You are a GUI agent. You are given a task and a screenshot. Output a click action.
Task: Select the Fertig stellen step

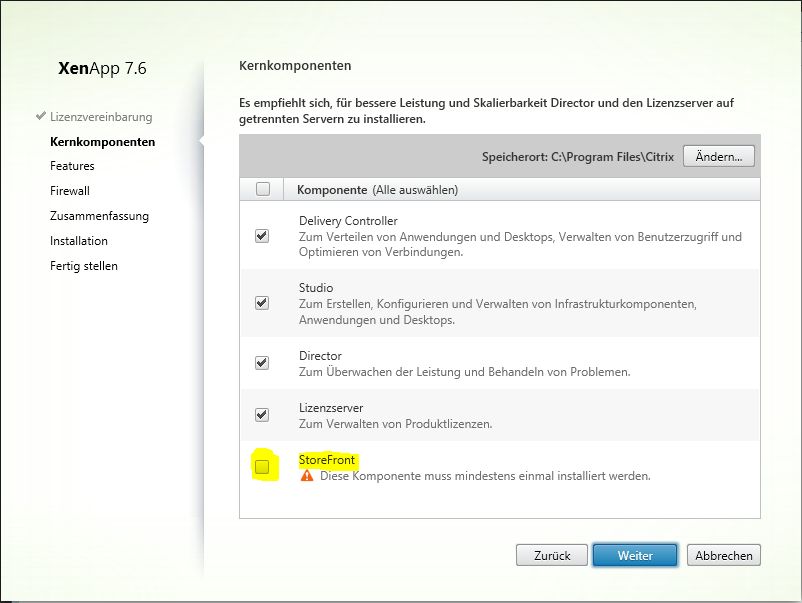(84, 266)
